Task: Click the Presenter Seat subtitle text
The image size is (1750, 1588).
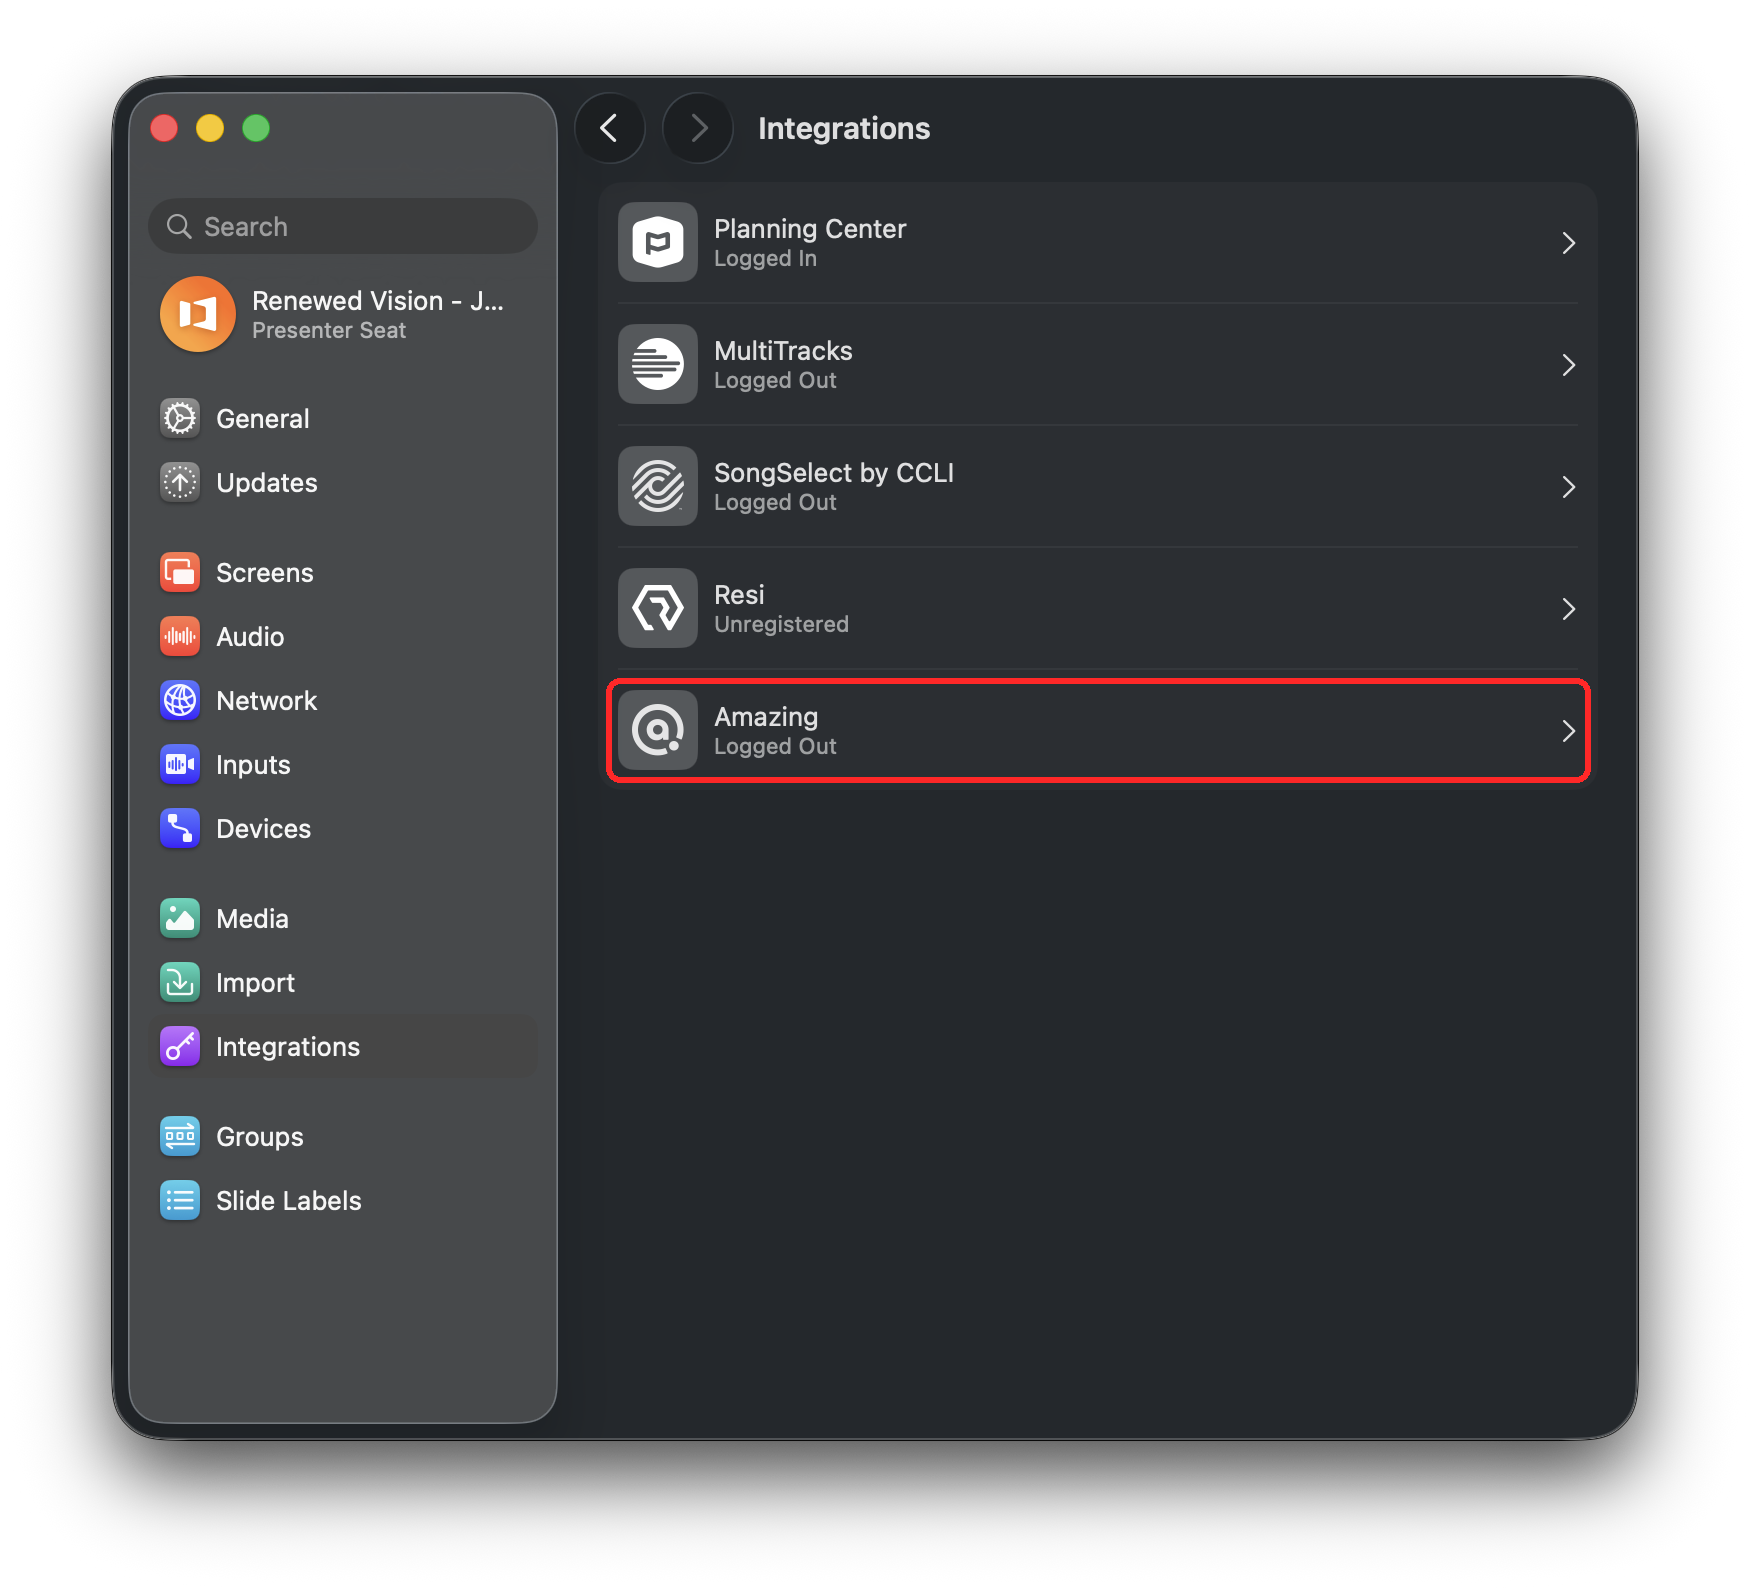Action: point(329,330)
